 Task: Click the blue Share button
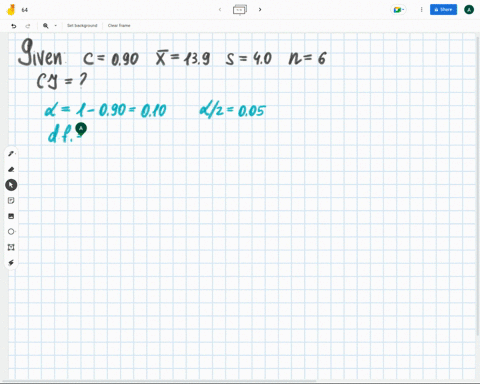coord(443,10)
